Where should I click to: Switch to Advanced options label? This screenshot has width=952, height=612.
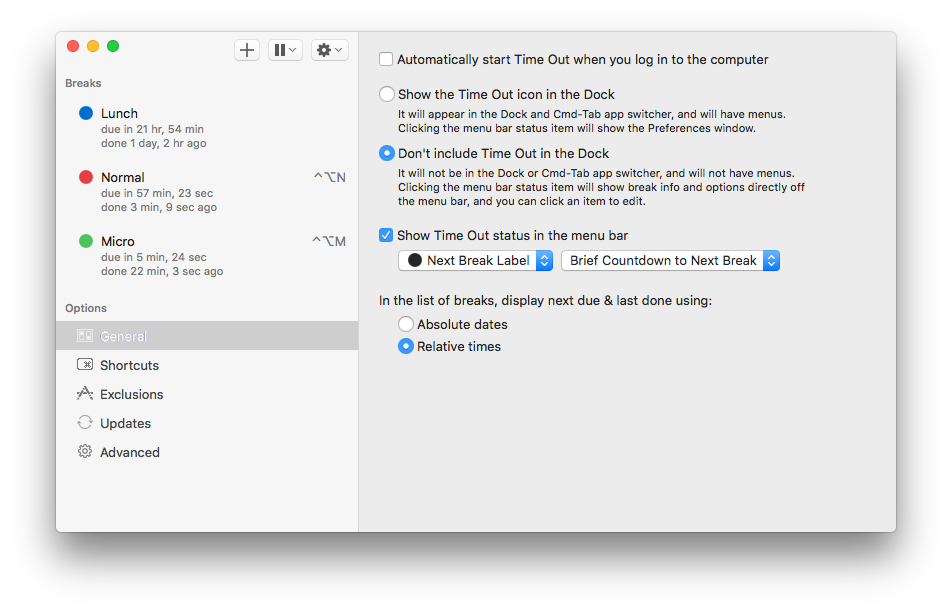130,452
